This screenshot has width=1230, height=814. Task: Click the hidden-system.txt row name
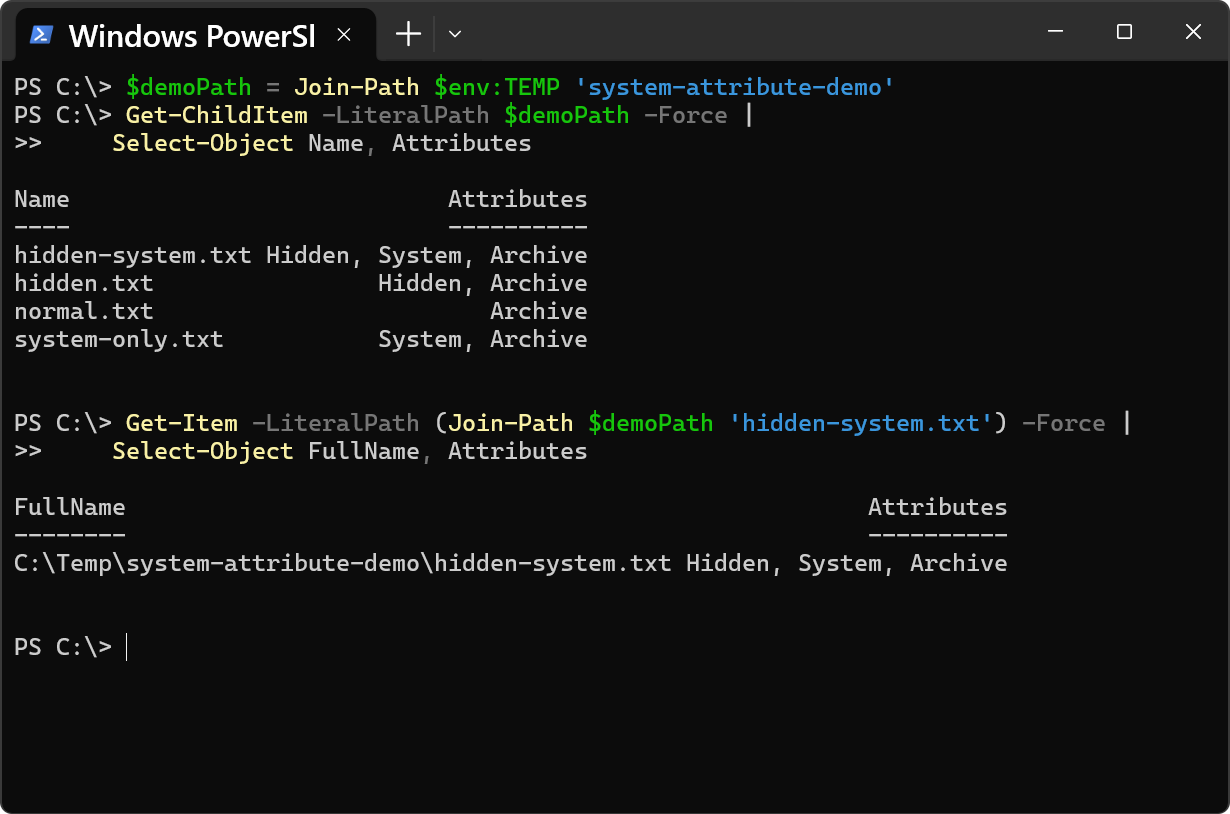133,255
